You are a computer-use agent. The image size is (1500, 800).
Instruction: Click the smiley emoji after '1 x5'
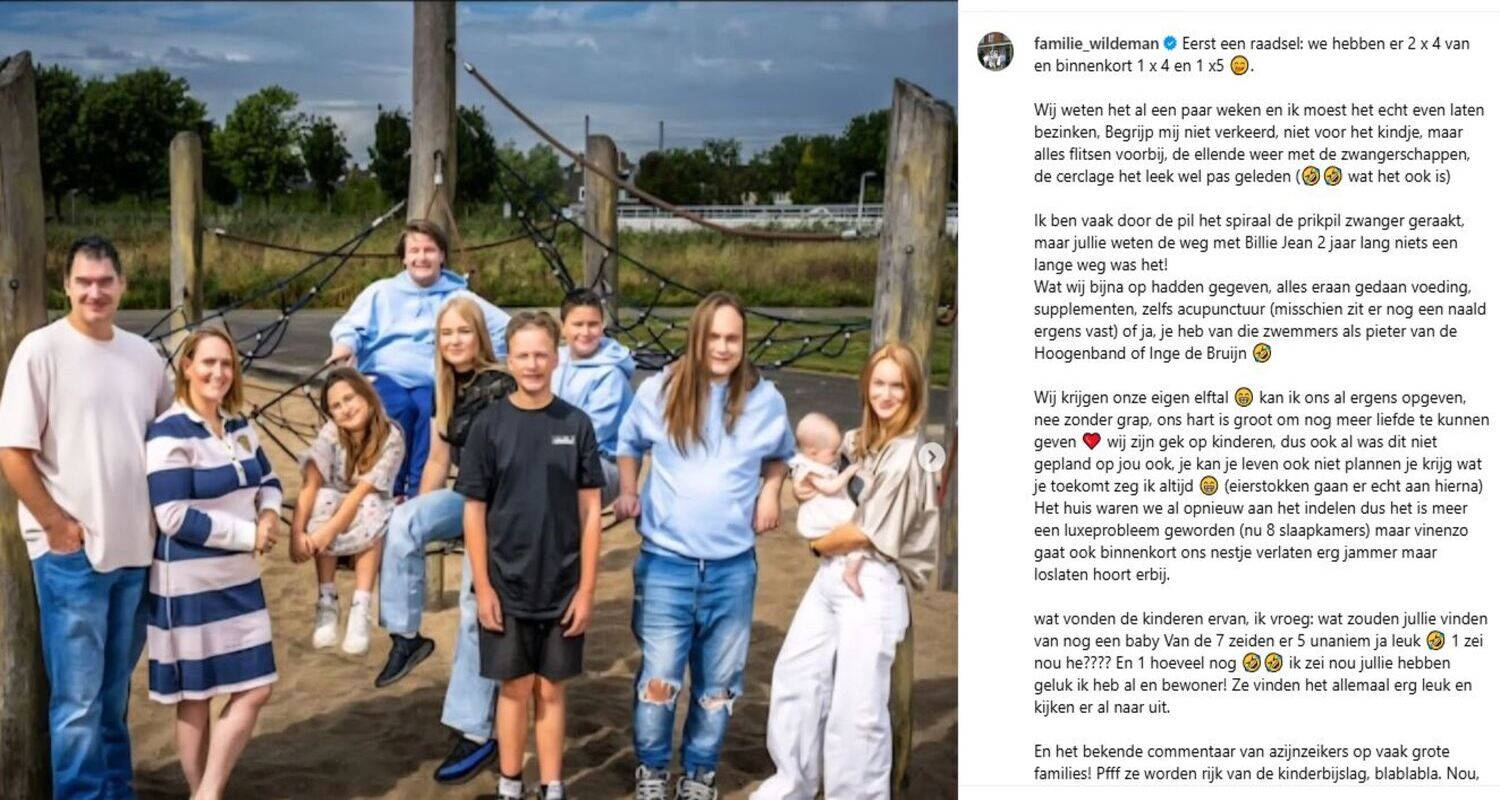click(x=1239, y=66)
